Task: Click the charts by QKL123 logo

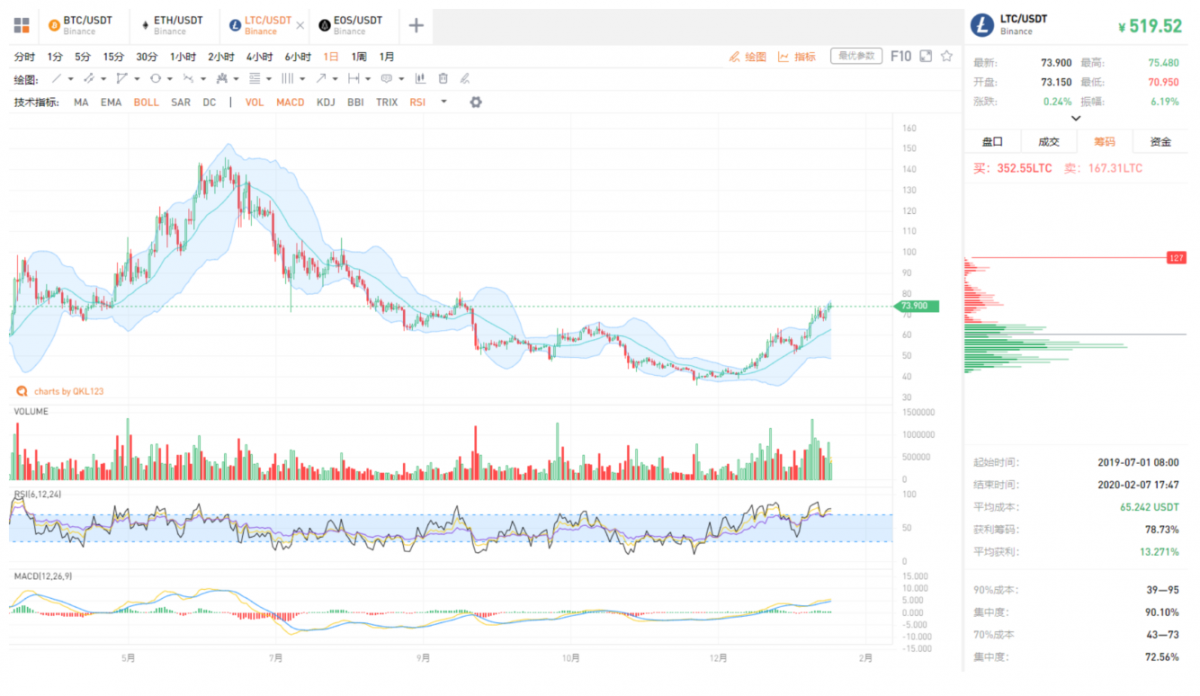Action: [x=59, y=391]
